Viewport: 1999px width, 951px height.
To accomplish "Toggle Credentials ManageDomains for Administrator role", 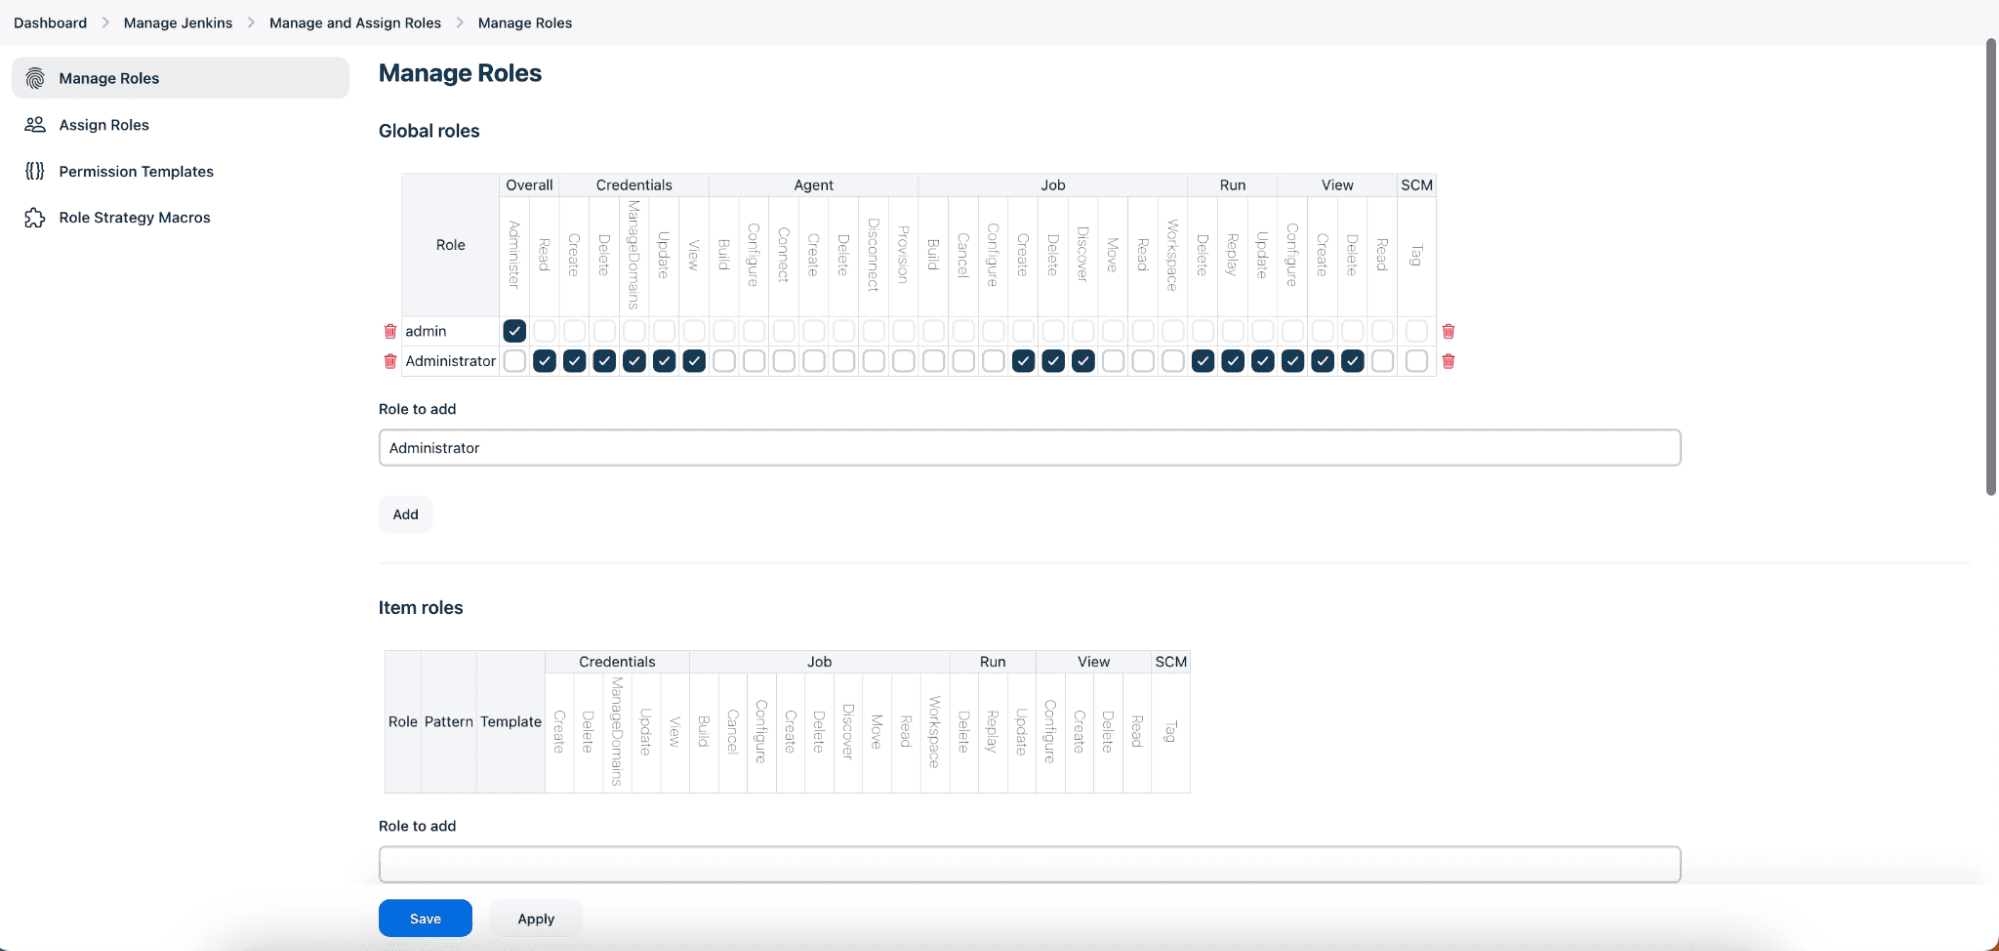I will click(634, 361).
